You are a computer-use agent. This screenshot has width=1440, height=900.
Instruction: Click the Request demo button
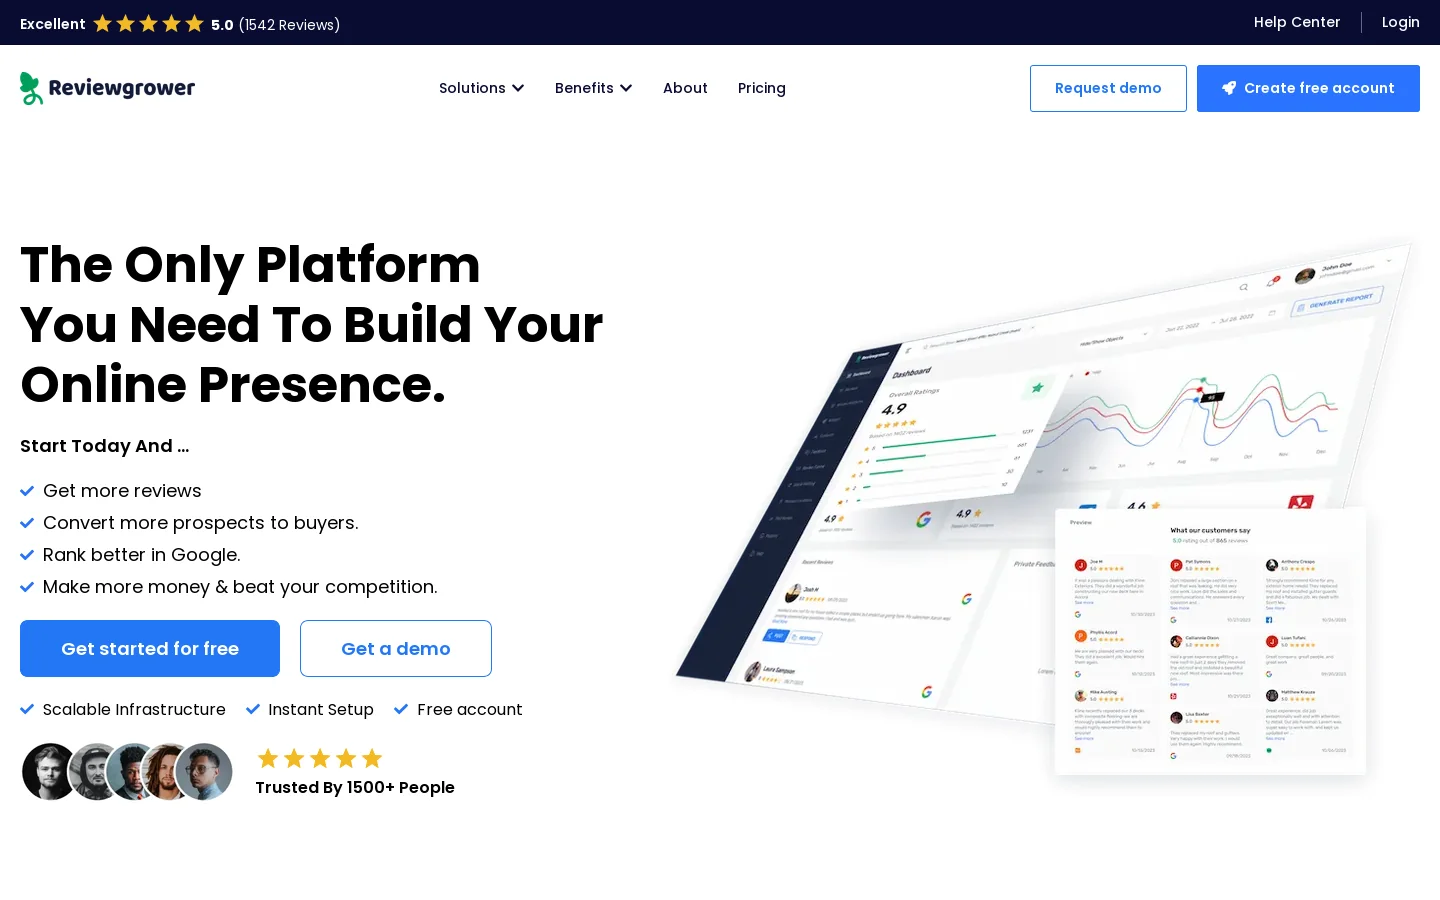[x=1108, y=88]
